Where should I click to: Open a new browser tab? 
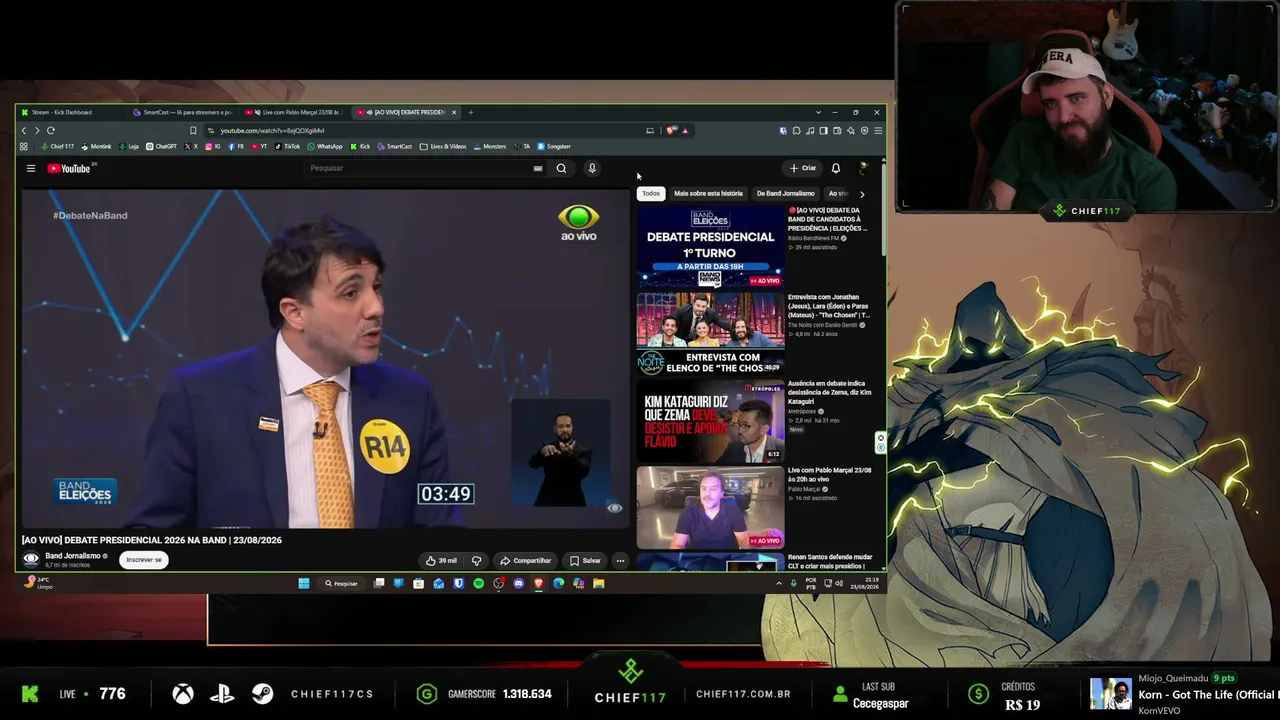coord(471,112)
